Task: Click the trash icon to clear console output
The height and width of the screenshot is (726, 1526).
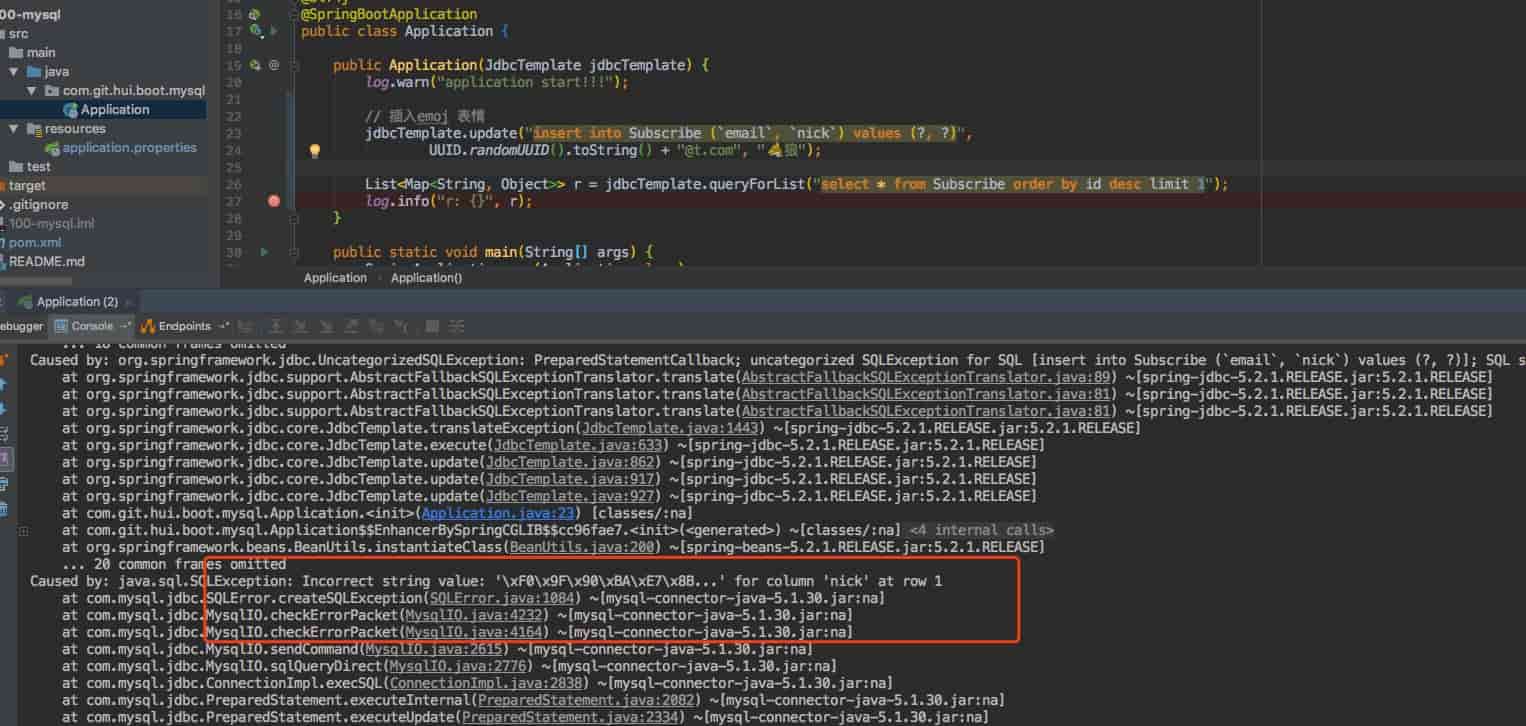Action: pos(4,509)
